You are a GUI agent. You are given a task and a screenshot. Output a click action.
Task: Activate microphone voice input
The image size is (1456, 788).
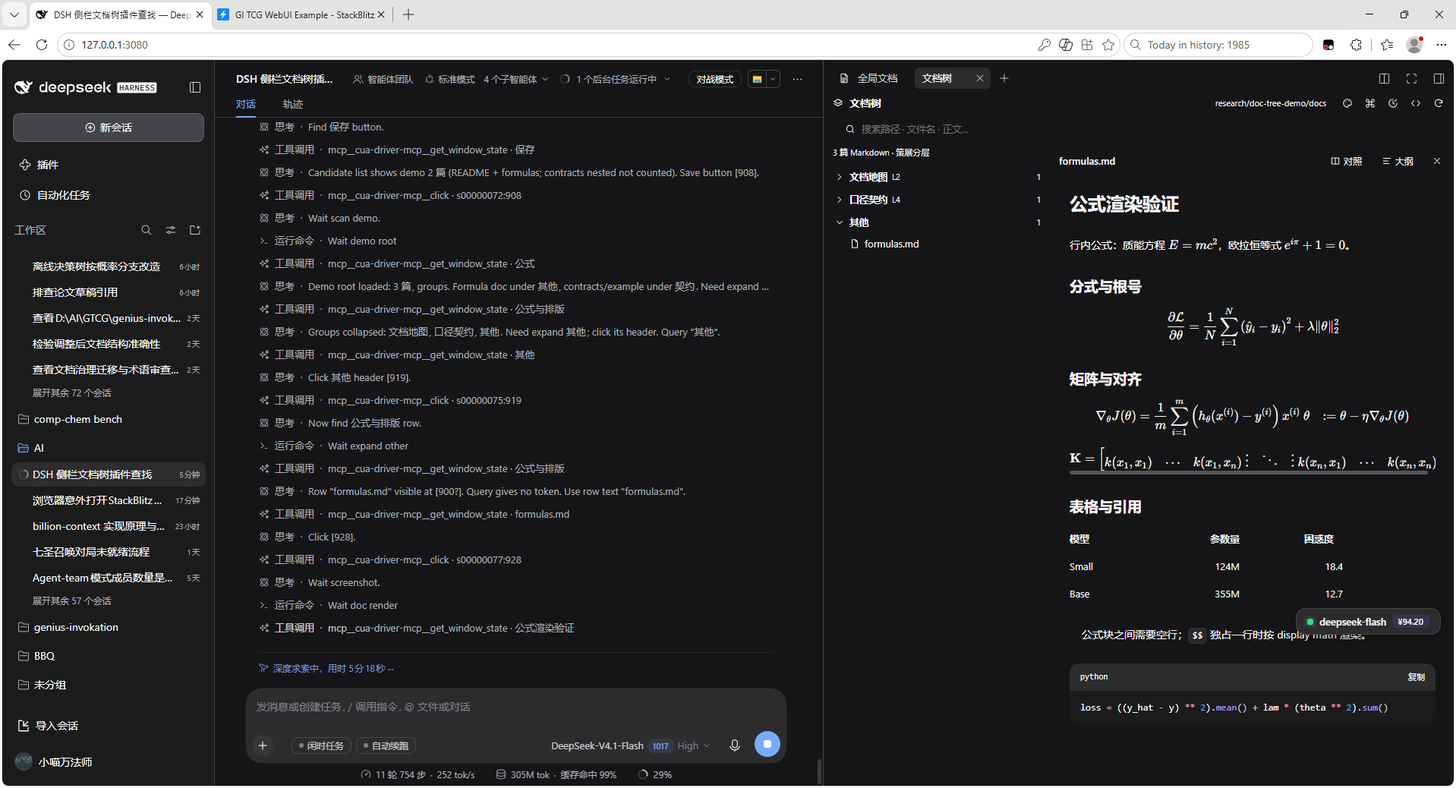click(735, 745)
